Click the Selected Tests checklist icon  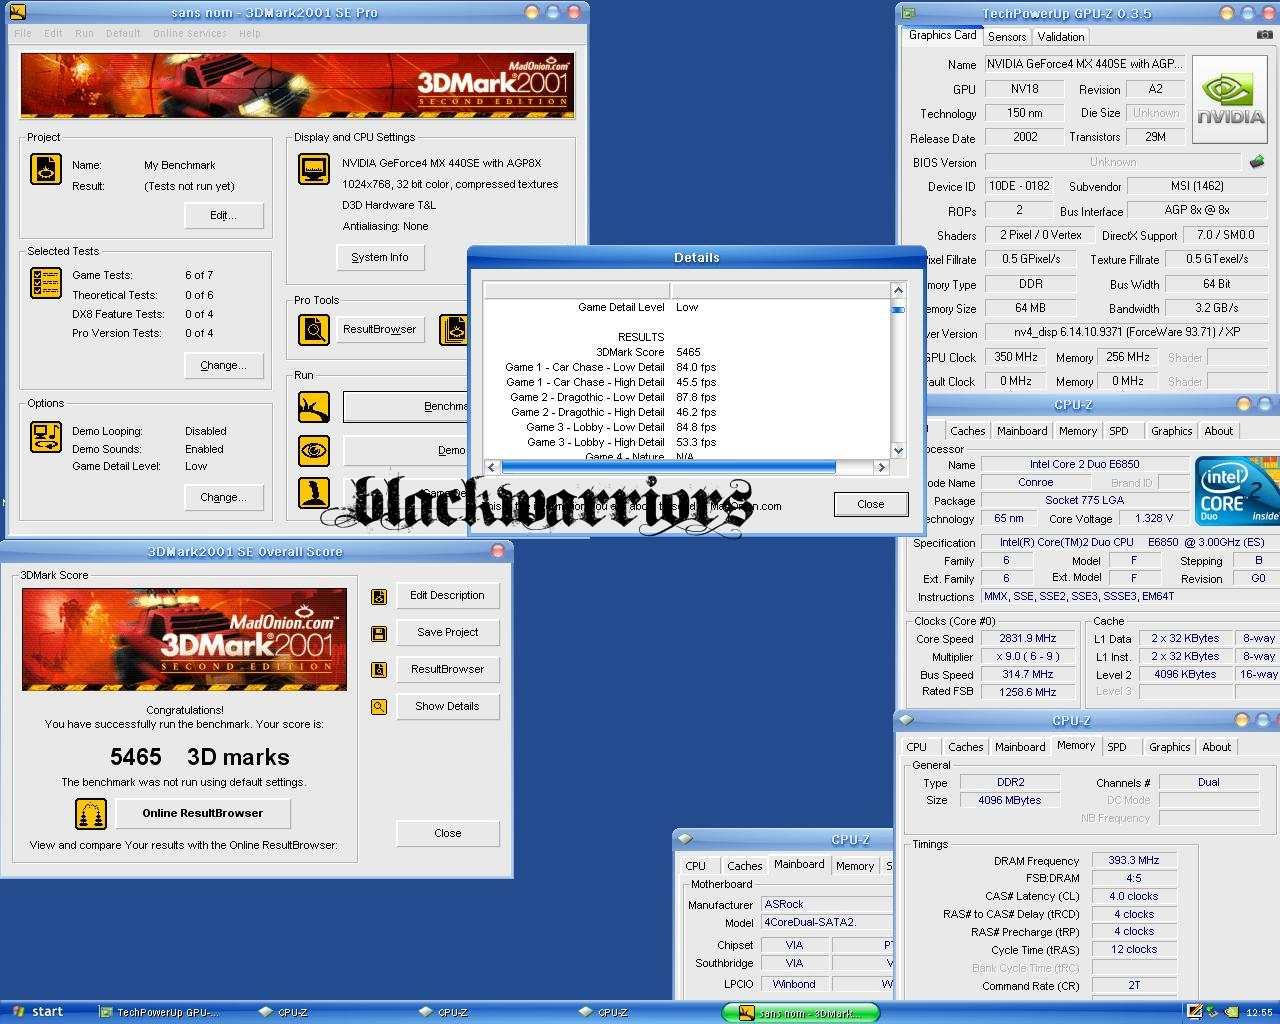pyautogui.click(x=45, y=284)
